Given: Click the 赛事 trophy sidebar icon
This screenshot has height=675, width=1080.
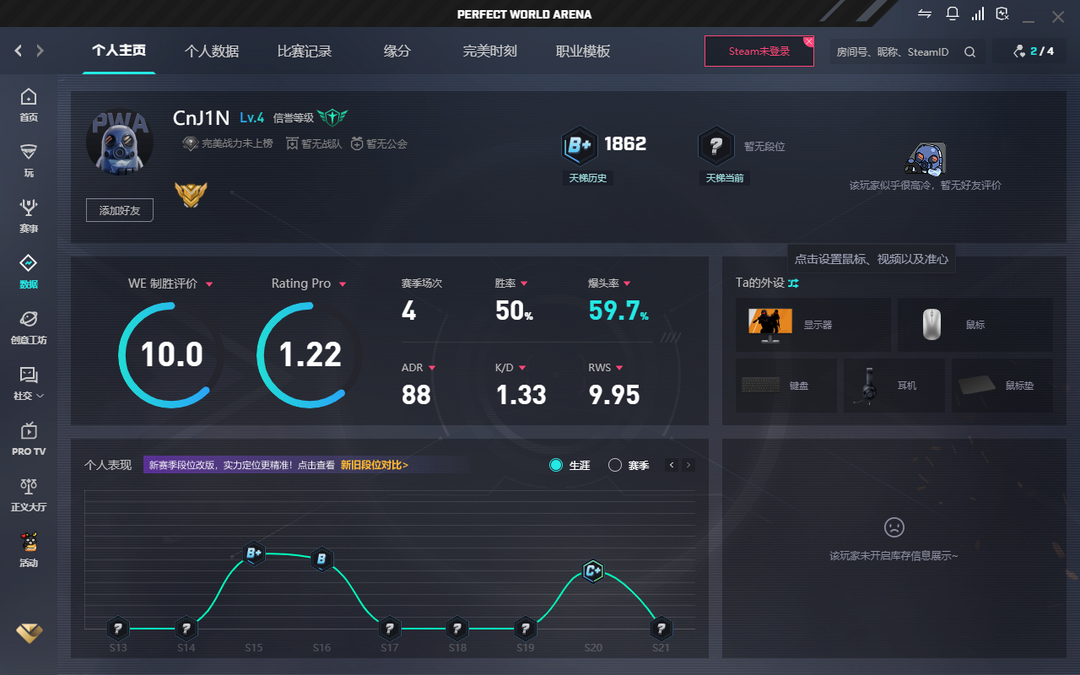Looking at the screenshot, I should pyautogui.click(x=28, y=214).
